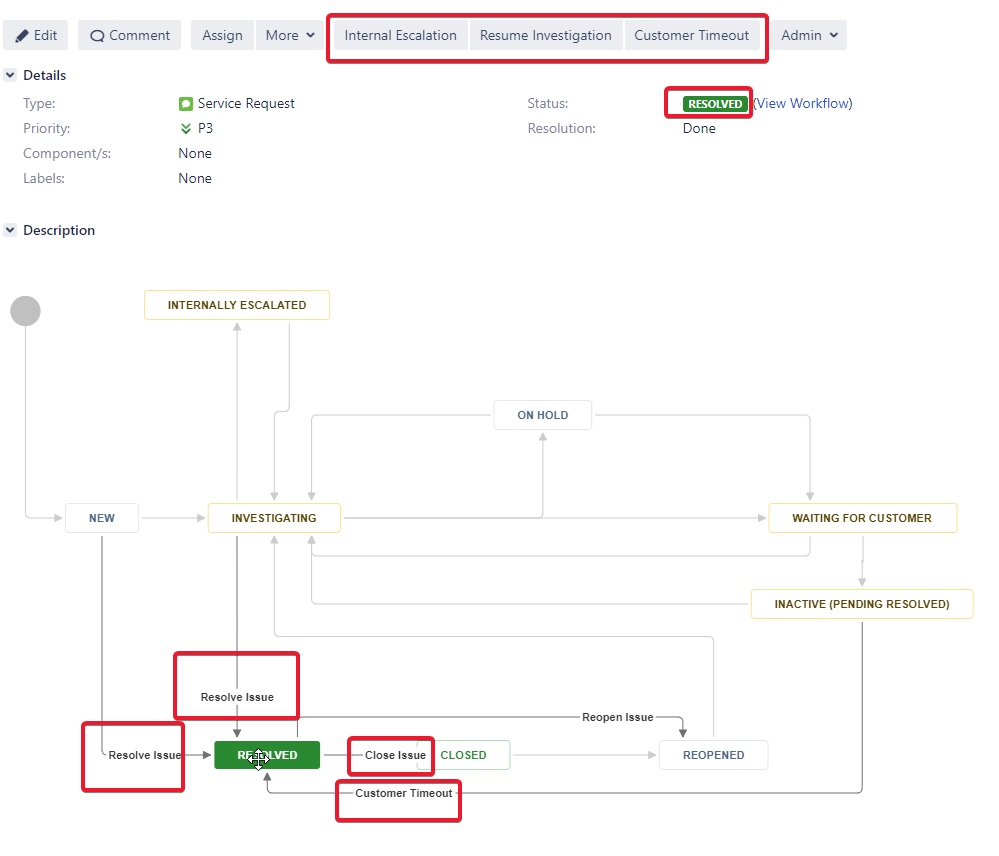
Task: Click Resume Investigation button
Action: pyautogui.click(x=545, y=36)
